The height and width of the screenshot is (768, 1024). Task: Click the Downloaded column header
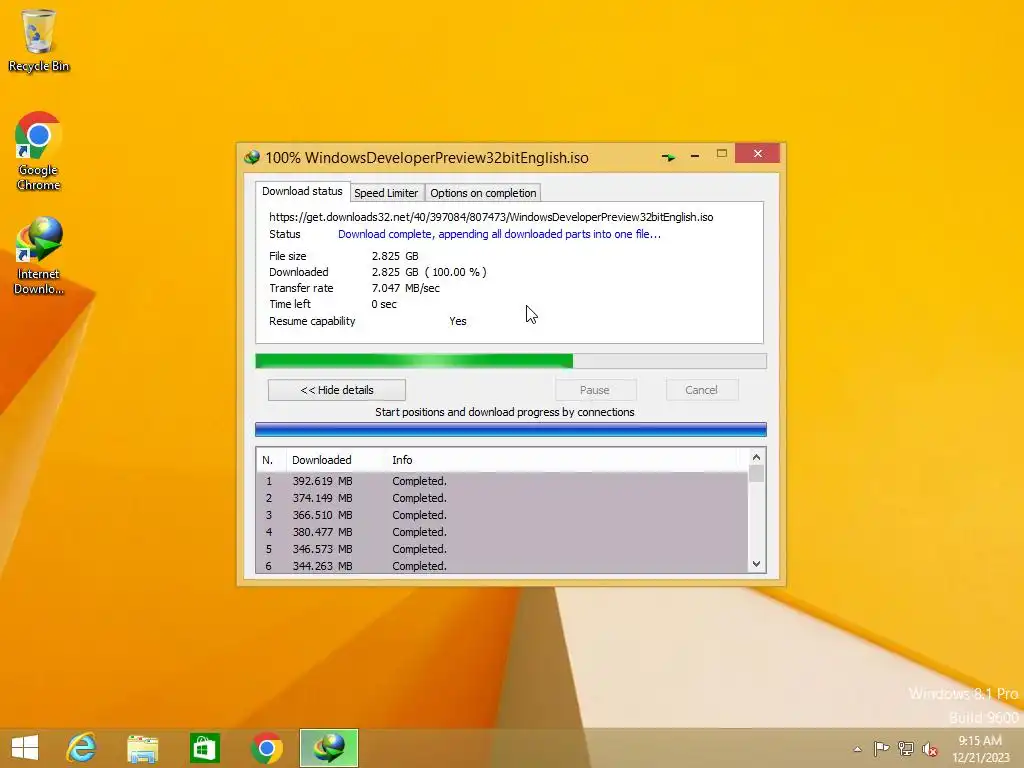336,460
